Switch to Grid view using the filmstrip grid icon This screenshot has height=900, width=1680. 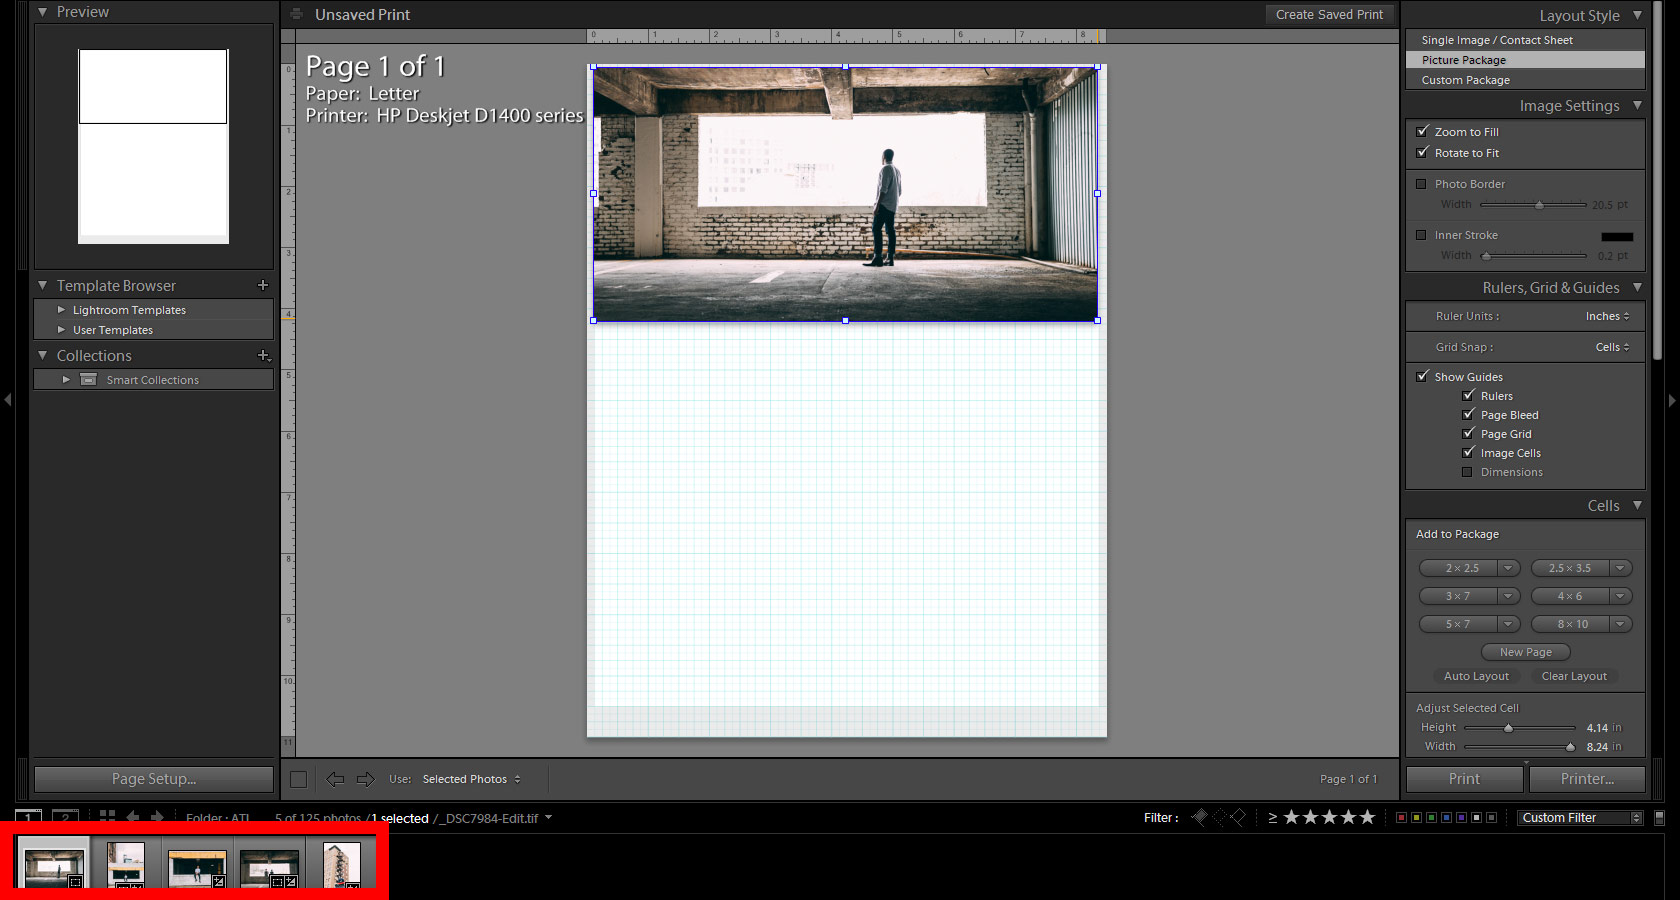(107, 817)
